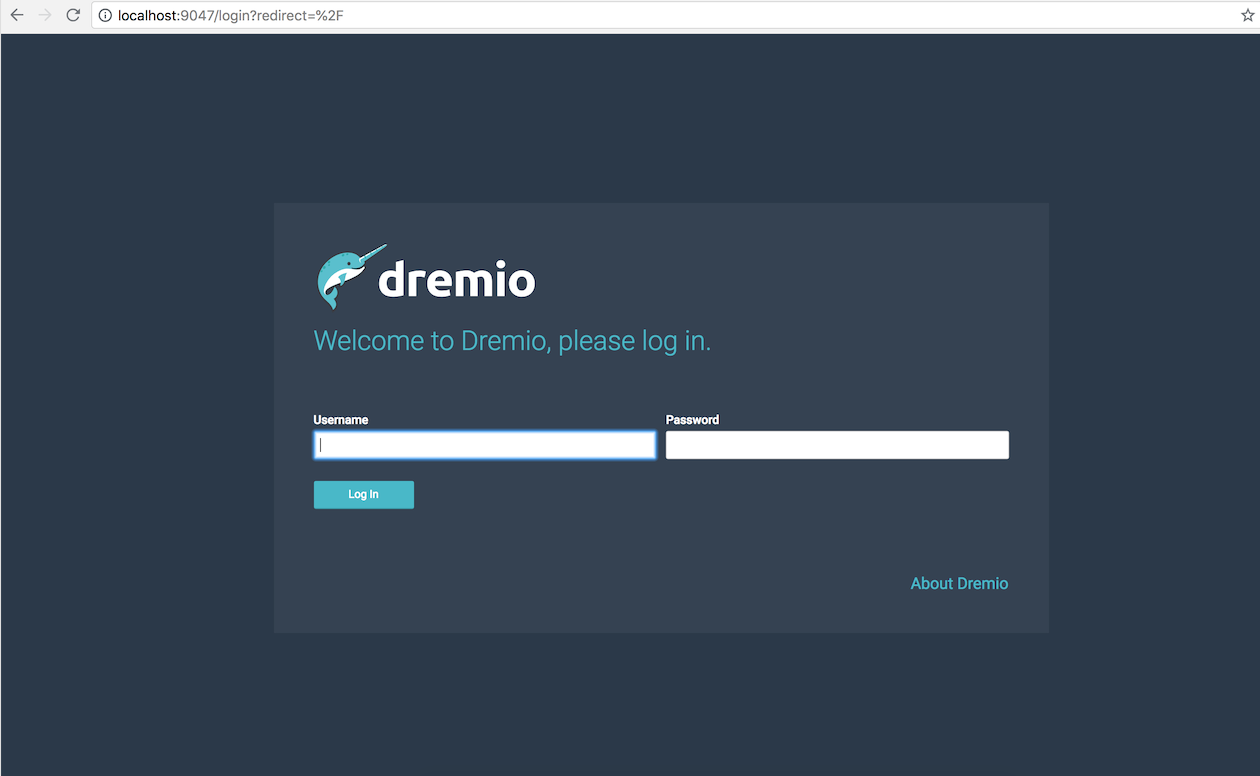Viewport: 1260px width, 776px height.
Task: Bookmark this page with star icon
Action: click(x=1247, y=16)
